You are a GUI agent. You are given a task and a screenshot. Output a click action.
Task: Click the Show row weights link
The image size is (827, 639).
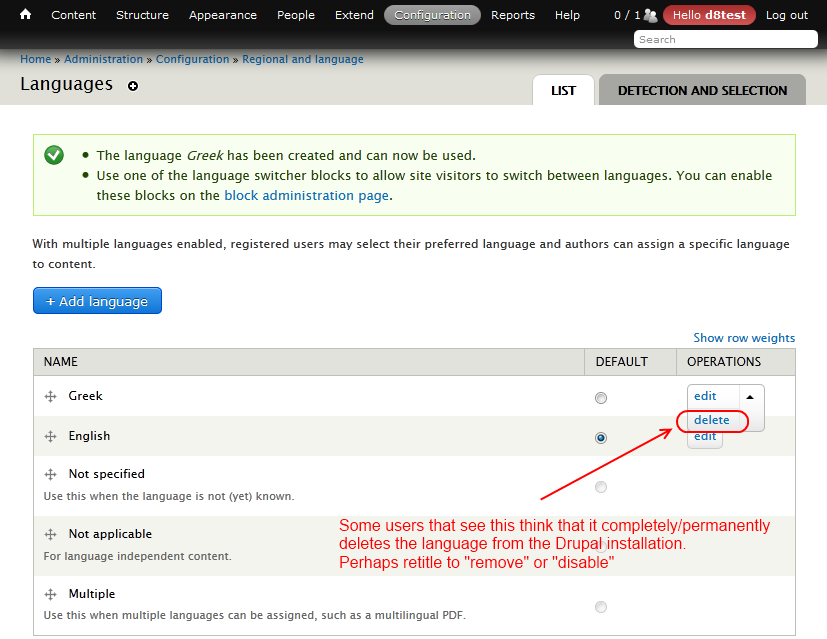coord(744,337)
